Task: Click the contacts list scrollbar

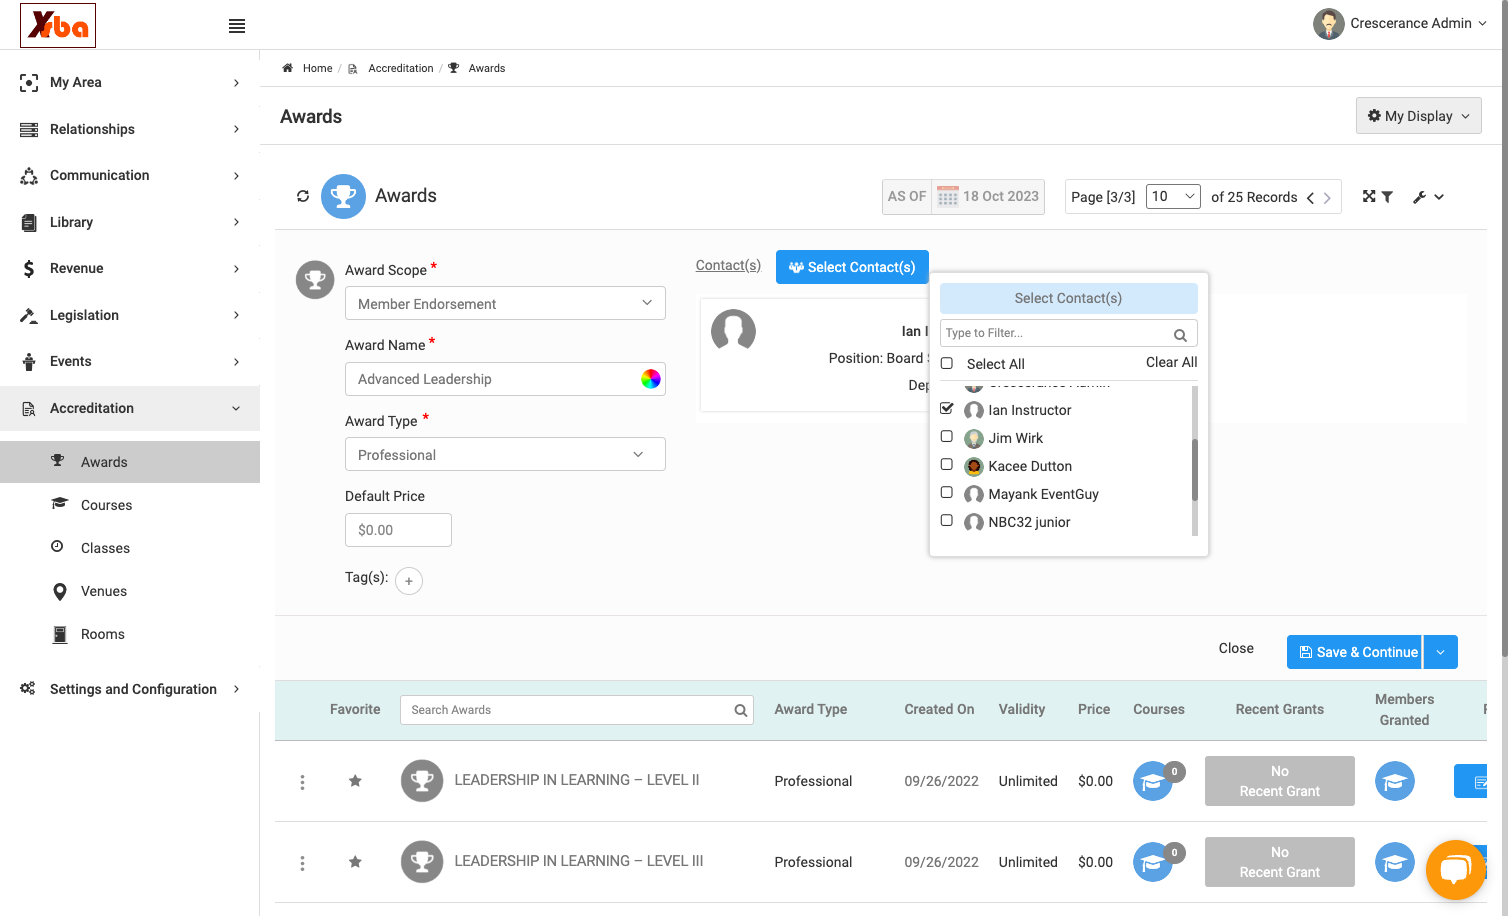Action: pos(1195,470)
